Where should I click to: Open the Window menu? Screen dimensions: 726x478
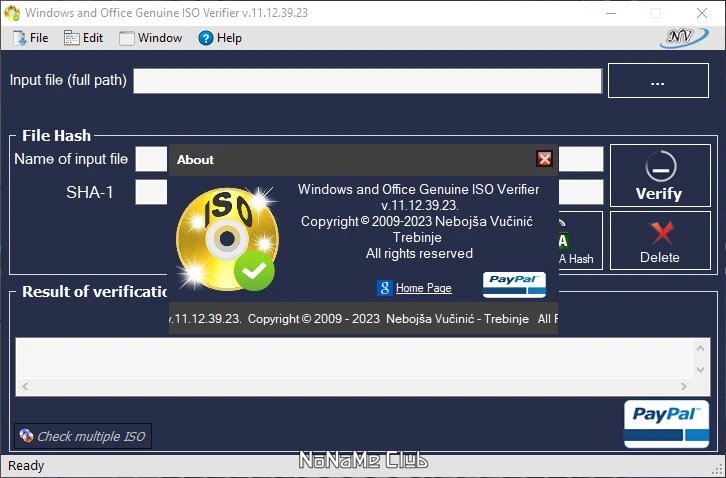pyautogui.click(x=151, y=38)
